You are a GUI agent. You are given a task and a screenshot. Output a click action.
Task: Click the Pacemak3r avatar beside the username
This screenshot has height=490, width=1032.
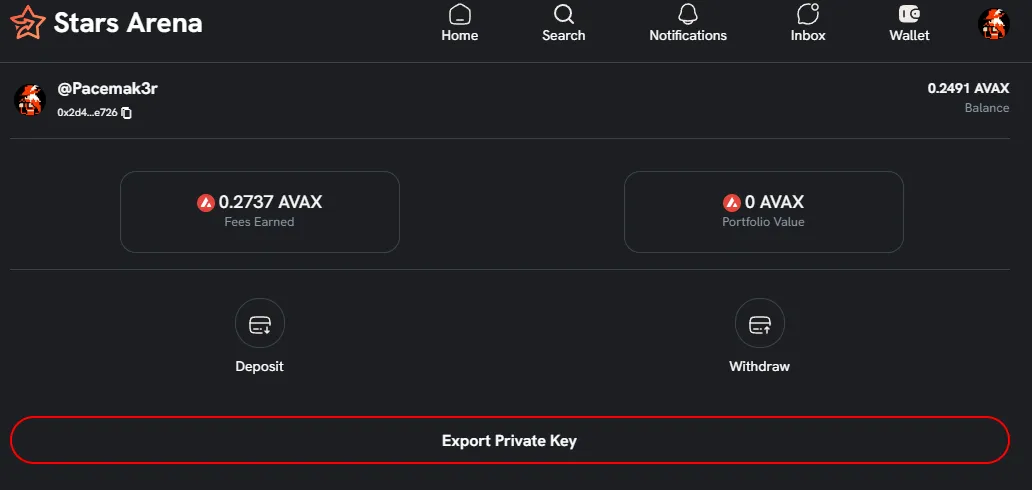click(30, 100)
